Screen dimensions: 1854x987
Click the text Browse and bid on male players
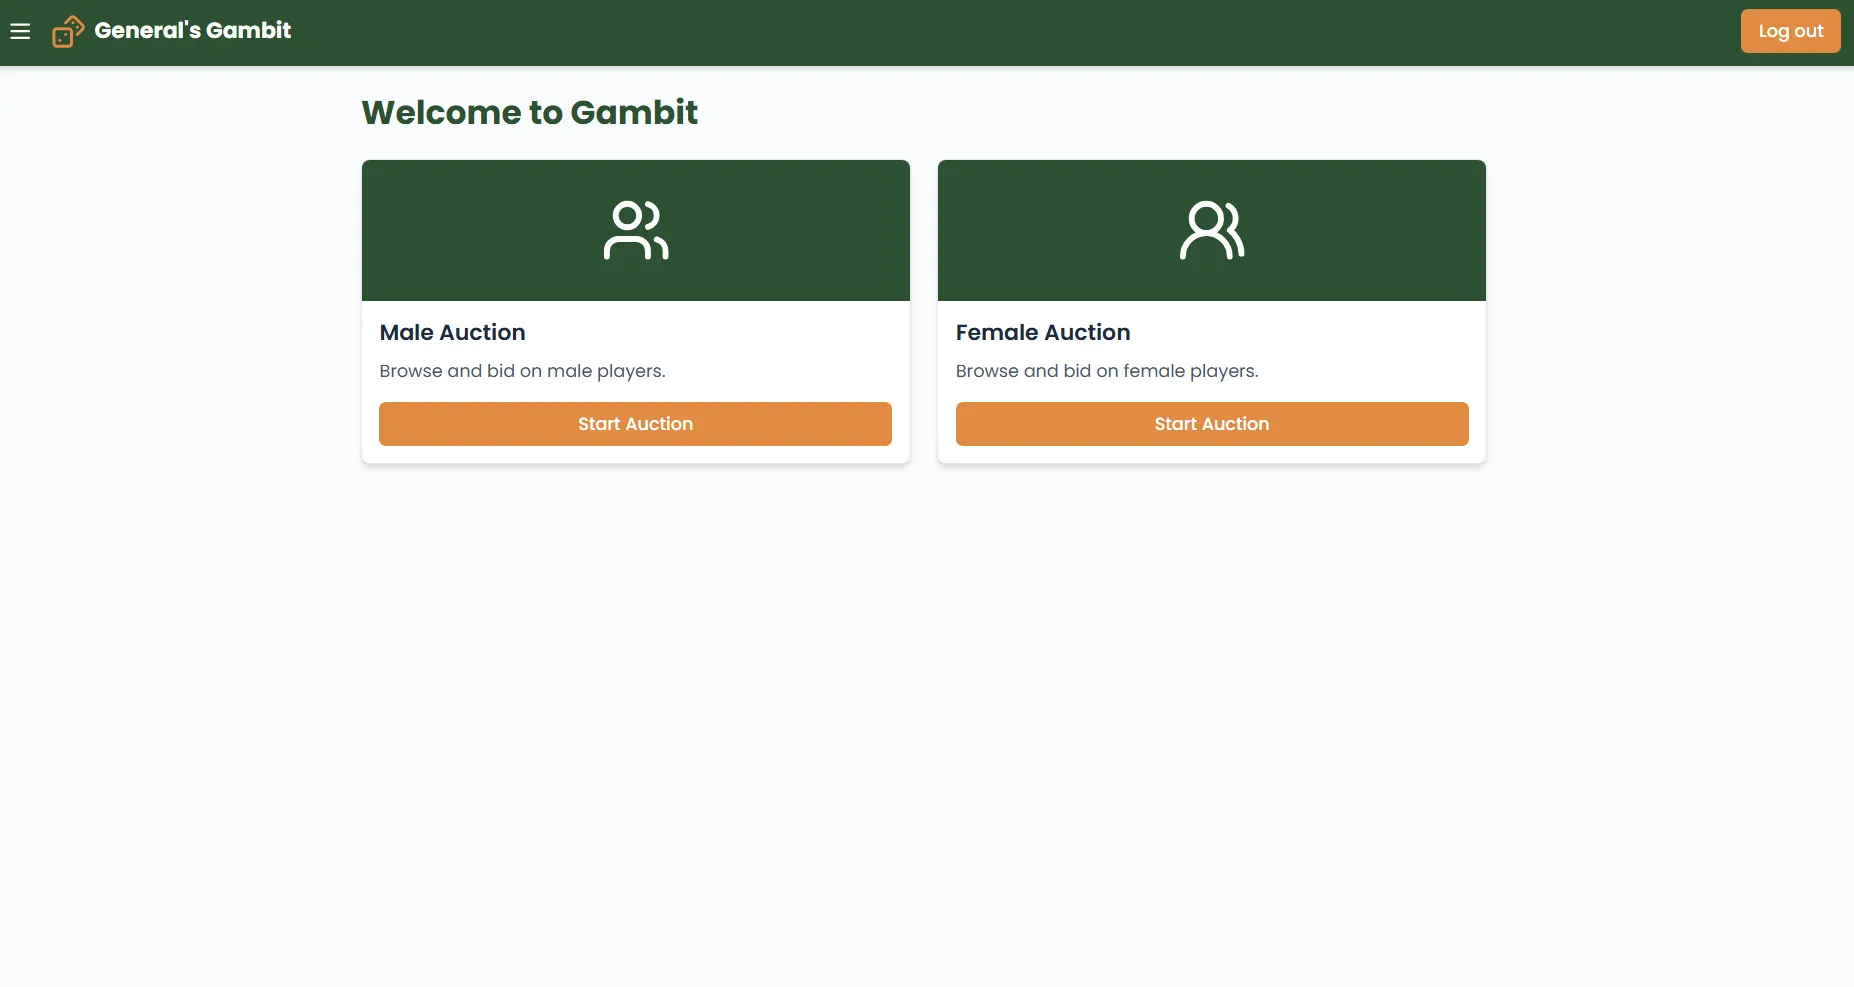click(x=522, y=371)
